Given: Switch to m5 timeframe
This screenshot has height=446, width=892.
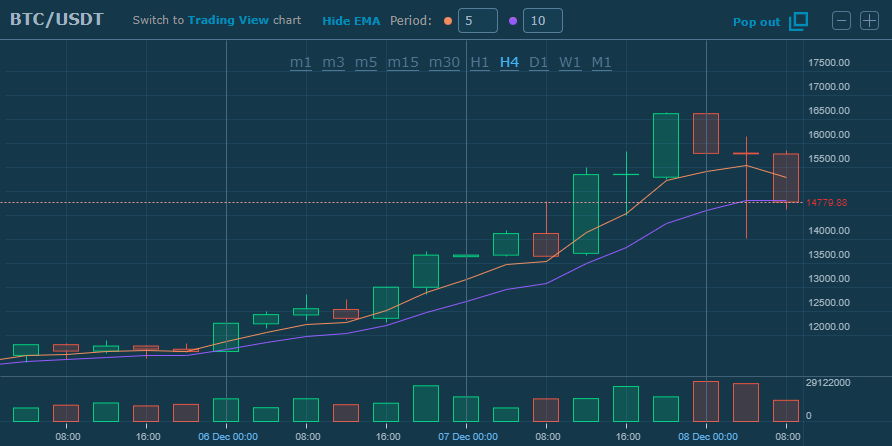Looking at the screenshot, I should pos(365,63).
